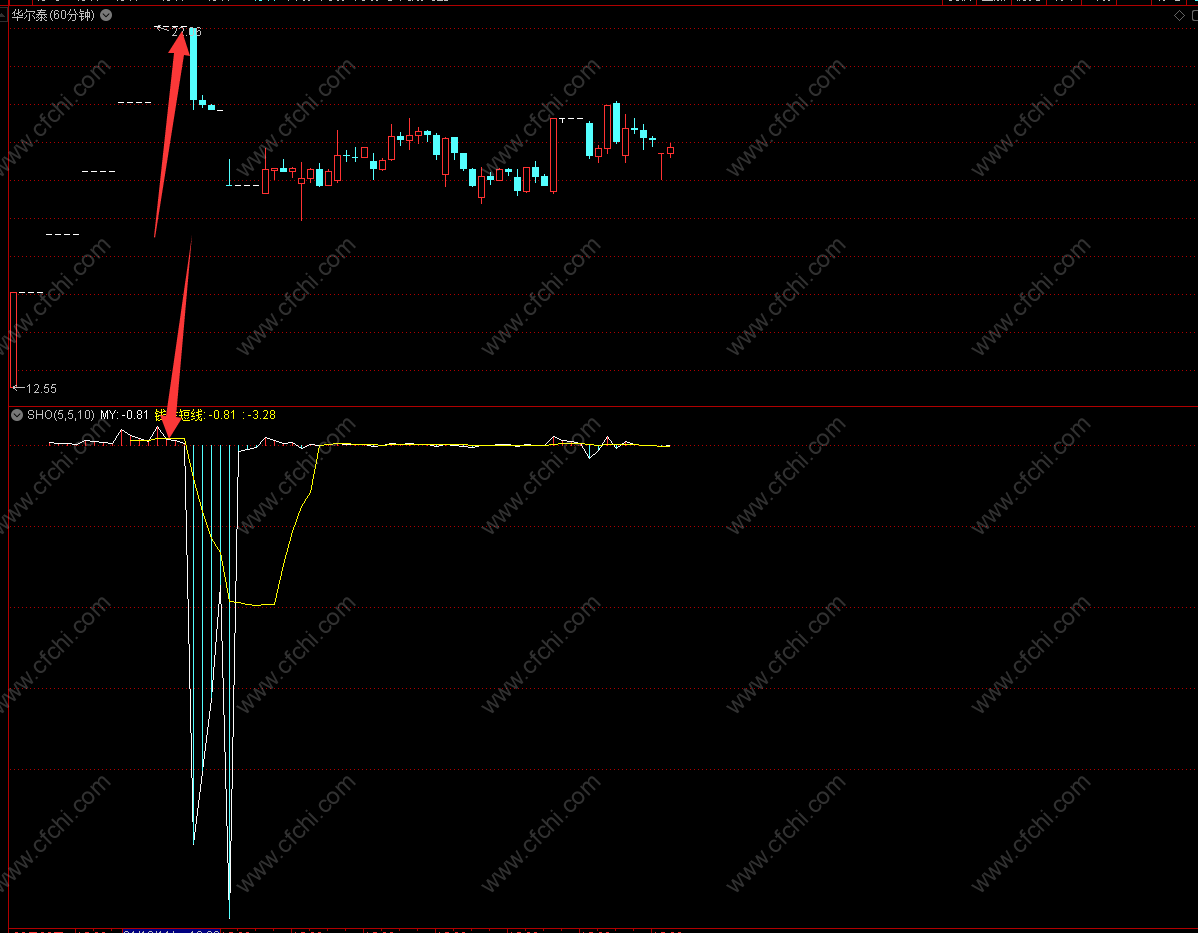
Task: Click the diamond icon at chart top-right
Action: point(1179,15)
